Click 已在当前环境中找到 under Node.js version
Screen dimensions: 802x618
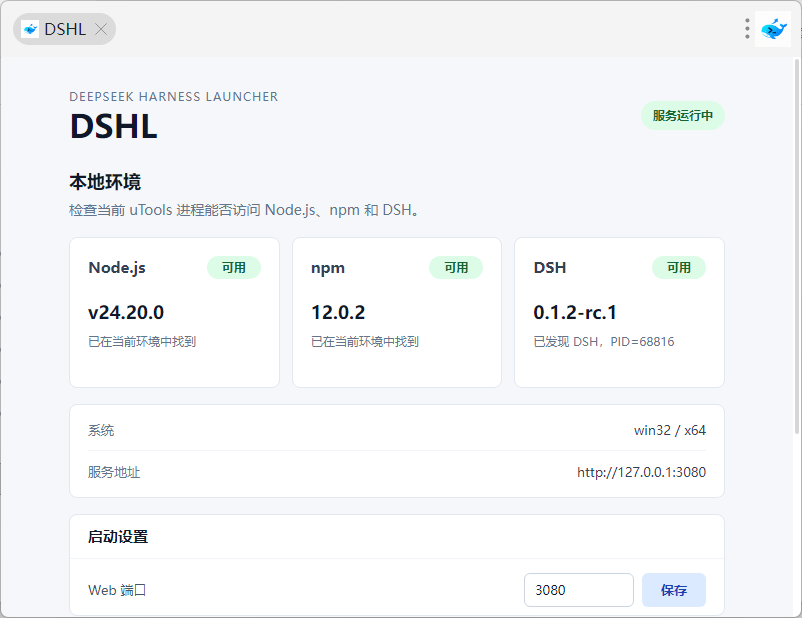142,342
